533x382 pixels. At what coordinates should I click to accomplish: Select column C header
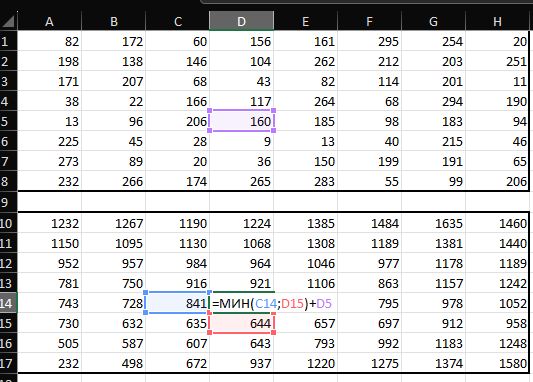(177, 21)
